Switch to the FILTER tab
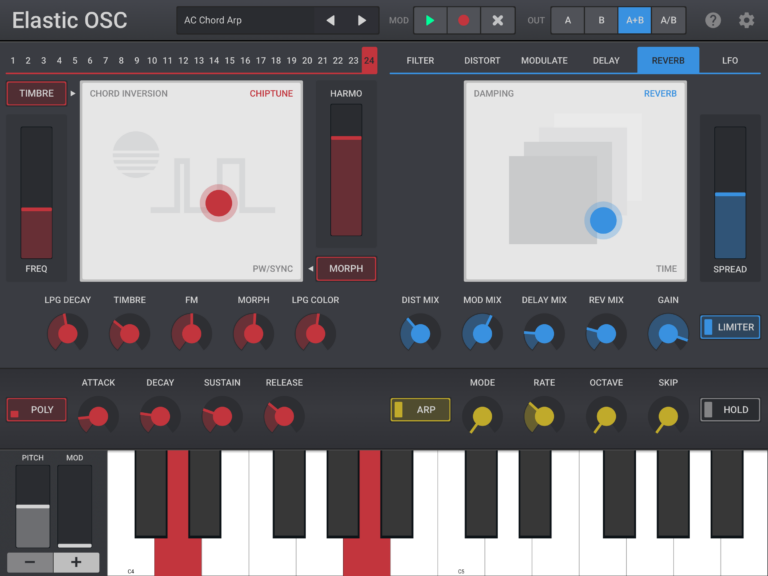Viewport: 768px width, 576px height. click(420, 60)
